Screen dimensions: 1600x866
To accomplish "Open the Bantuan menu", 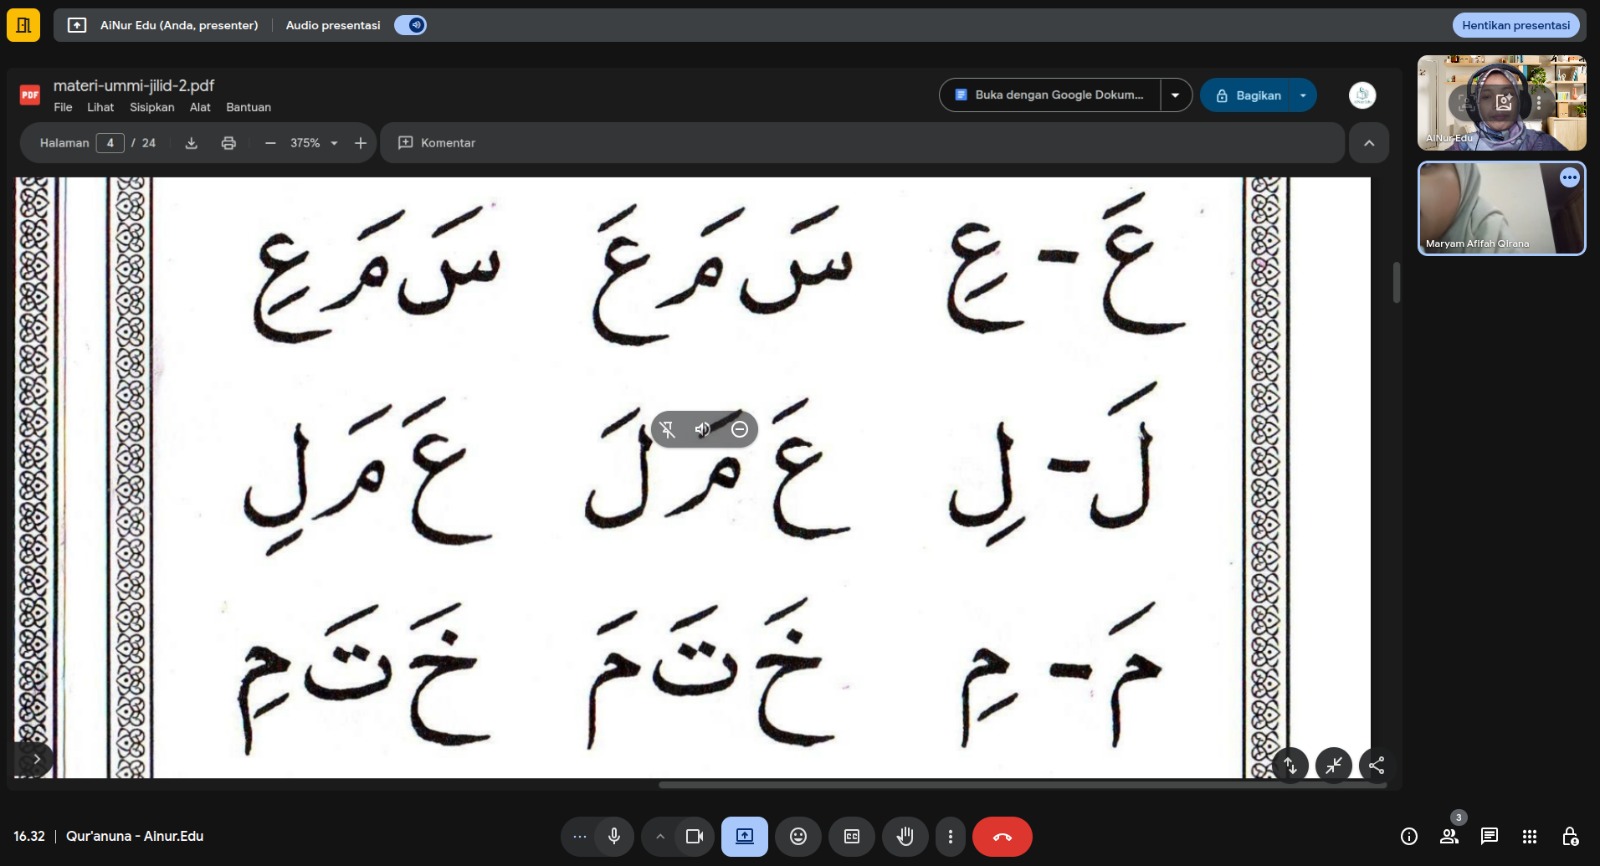I will click(248, 107).
